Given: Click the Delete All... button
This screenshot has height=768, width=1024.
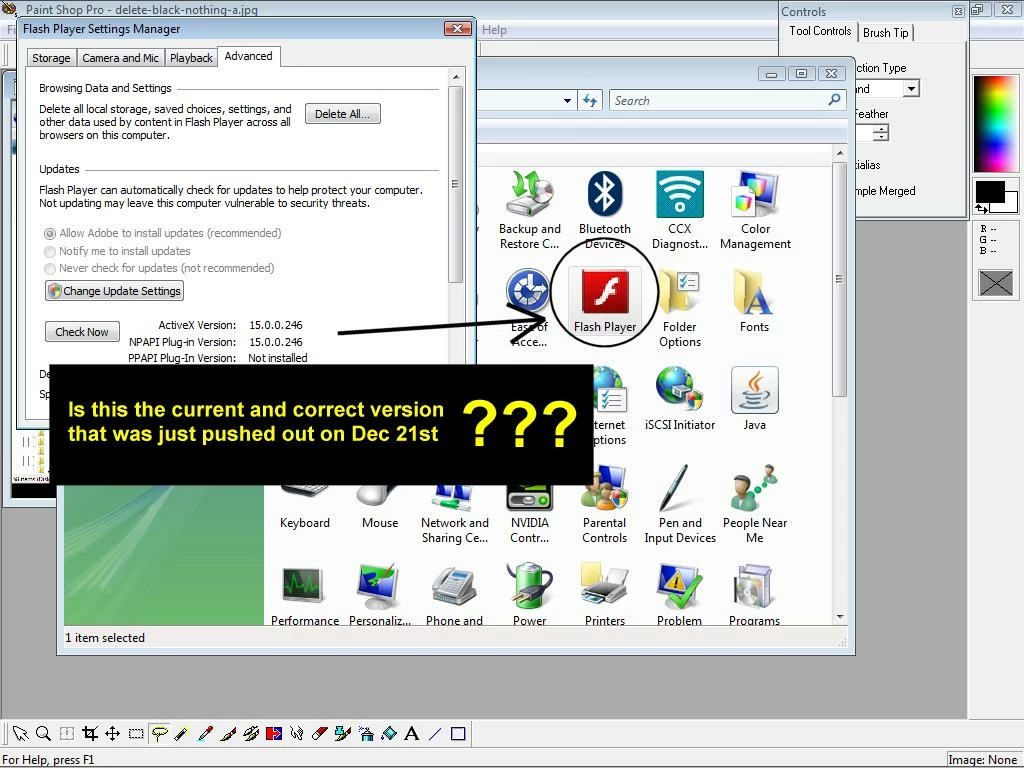Looking at the screenshot, I should point(343,114).
